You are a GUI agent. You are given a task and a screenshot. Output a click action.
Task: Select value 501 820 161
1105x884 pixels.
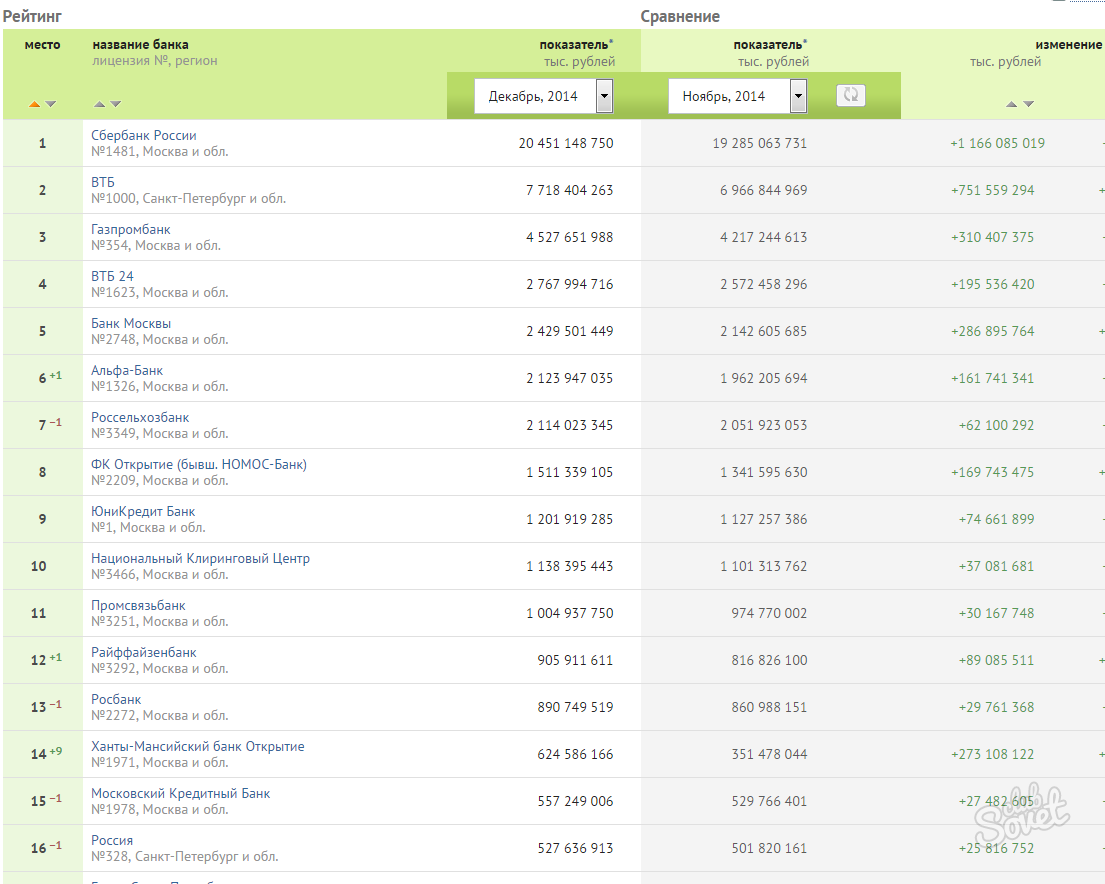click(769, 848)
